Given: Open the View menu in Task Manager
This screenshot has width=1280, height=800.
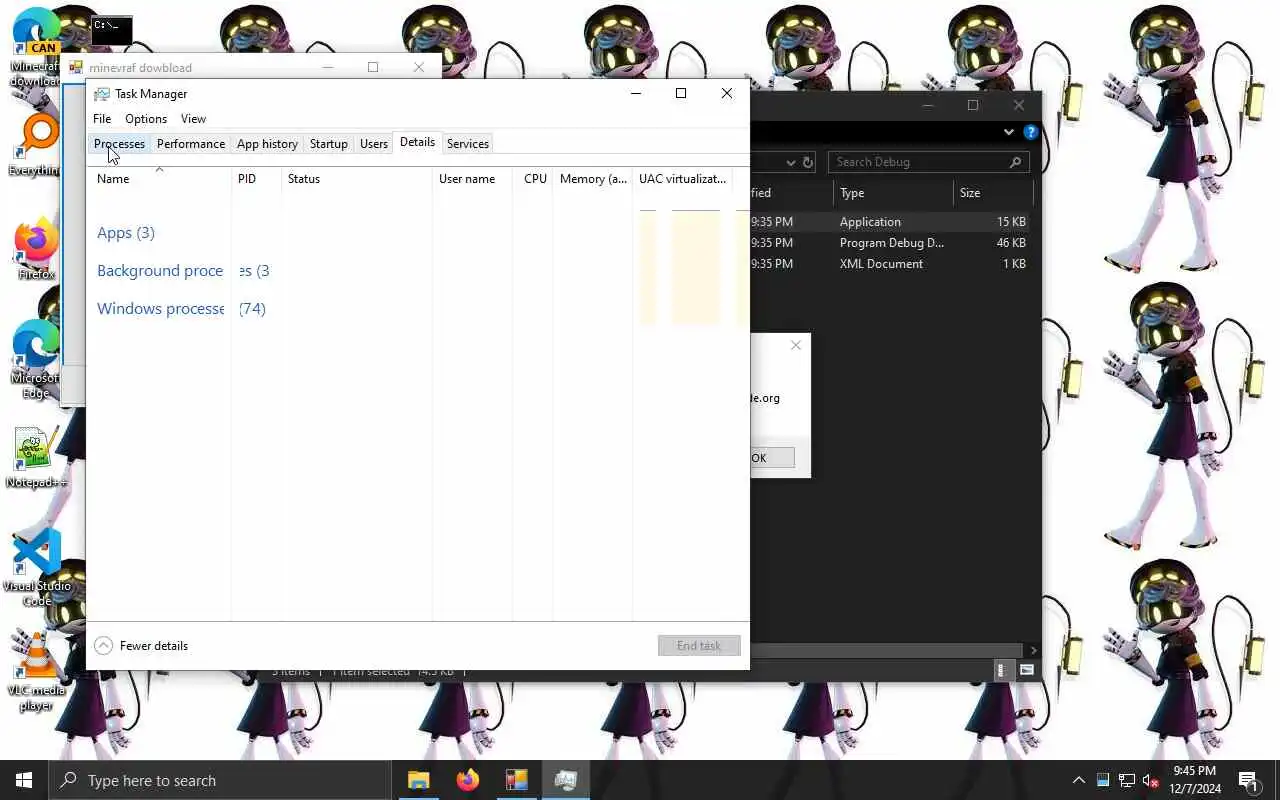Looking at the screenshot, I should 193,119.
